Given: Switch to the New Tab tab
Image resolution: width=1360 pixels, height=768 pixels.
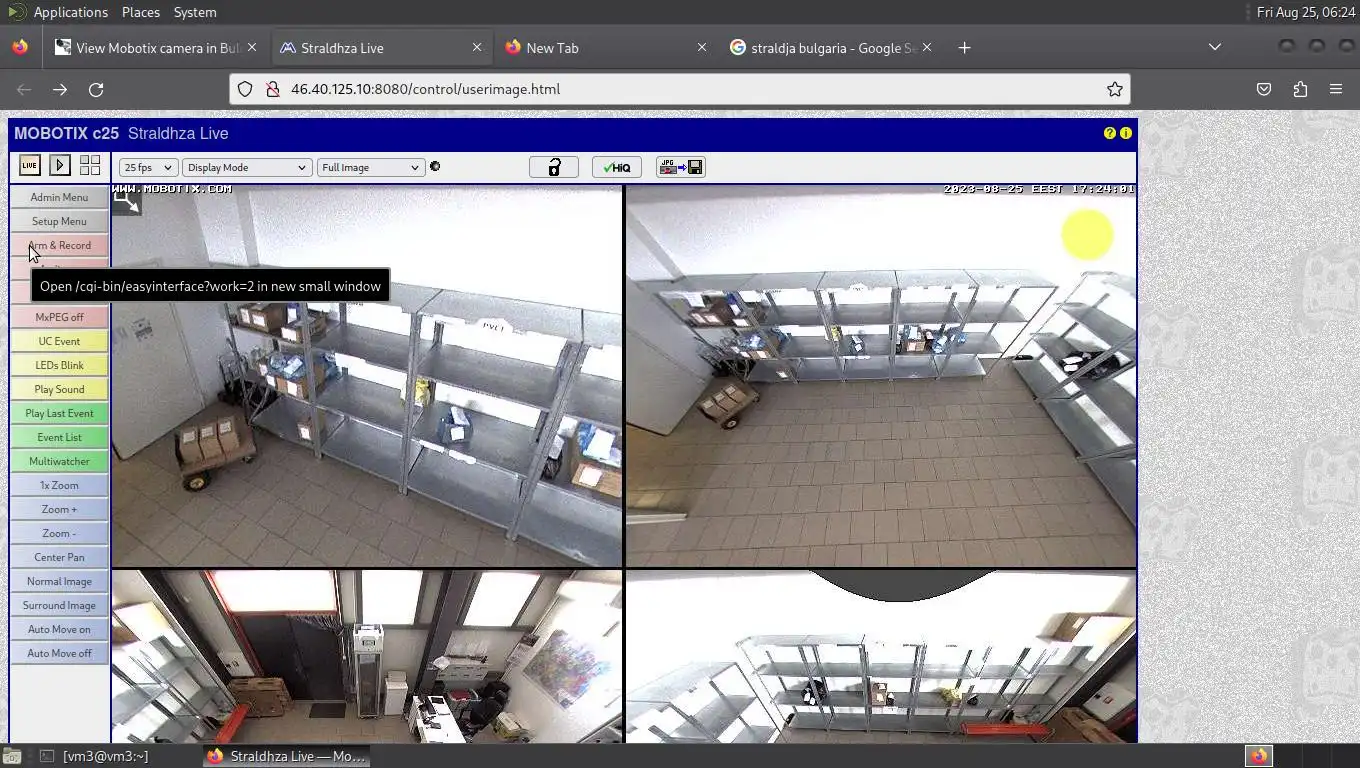Looking at the screenshot, I should [x=605, y=47].
